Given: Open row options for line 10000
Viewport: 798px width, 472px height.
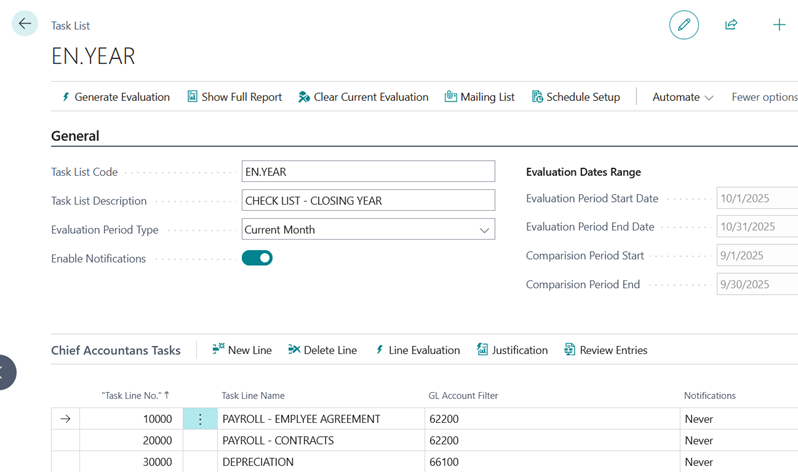Looking at the screenshot, I should (200, 419).
